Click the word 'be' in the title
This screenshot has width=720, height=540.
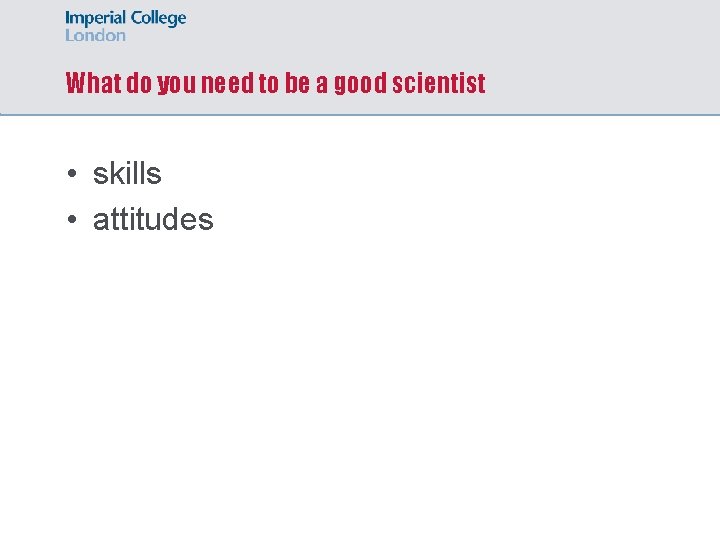[297, 83]
